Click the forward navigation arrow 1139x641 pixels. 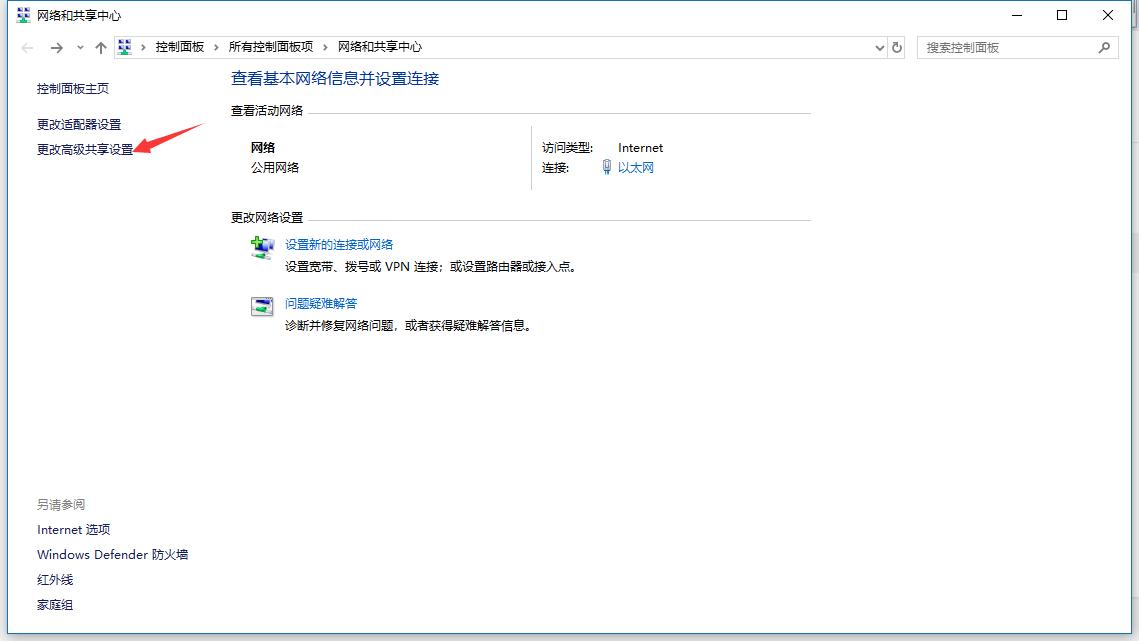[x=57, y=47]
